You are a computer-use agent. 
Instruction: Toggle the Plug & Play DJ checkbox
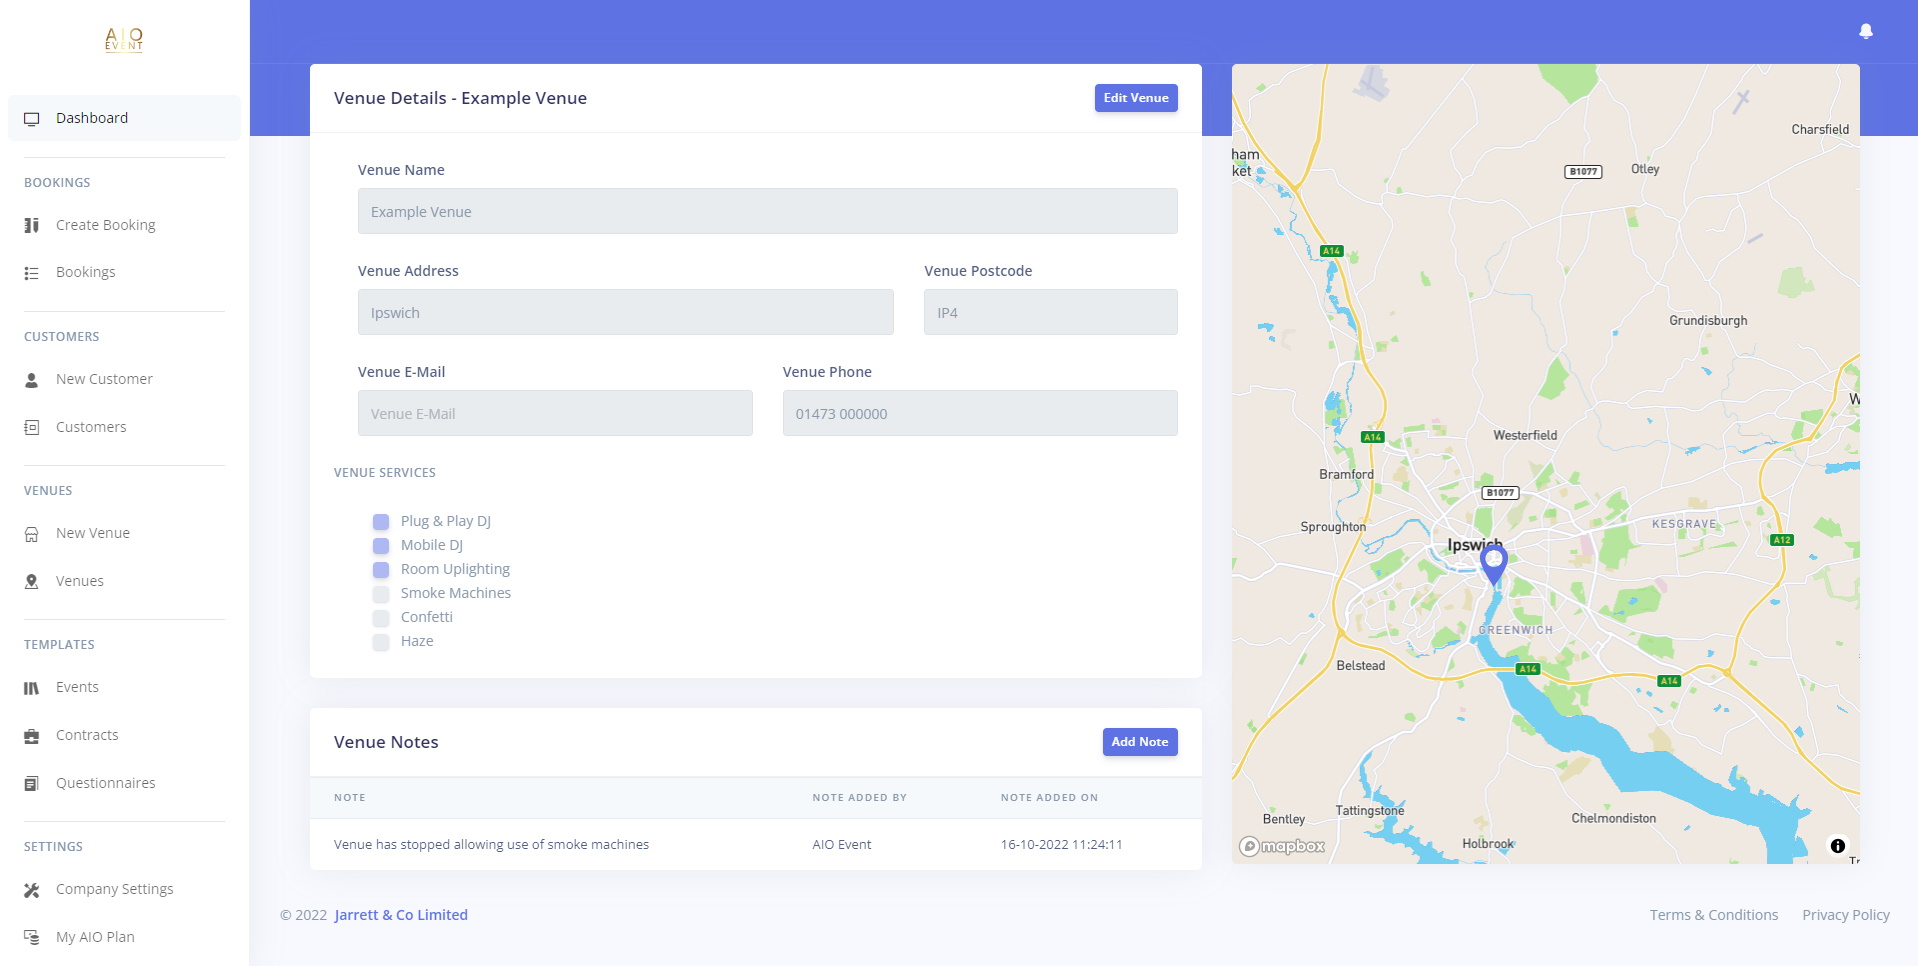(381, 522)
